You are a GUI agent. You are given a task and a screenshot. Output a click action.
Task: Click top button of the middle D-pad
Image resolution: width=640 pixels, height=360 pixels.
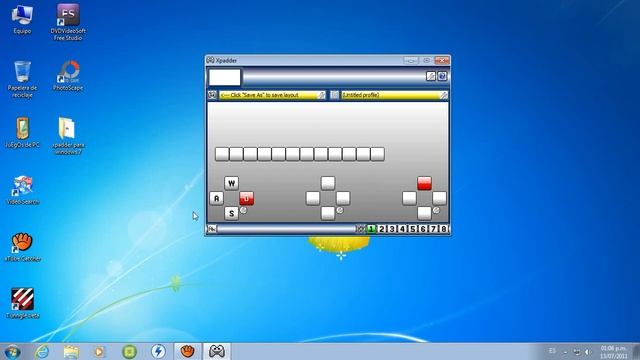(328, 183)
